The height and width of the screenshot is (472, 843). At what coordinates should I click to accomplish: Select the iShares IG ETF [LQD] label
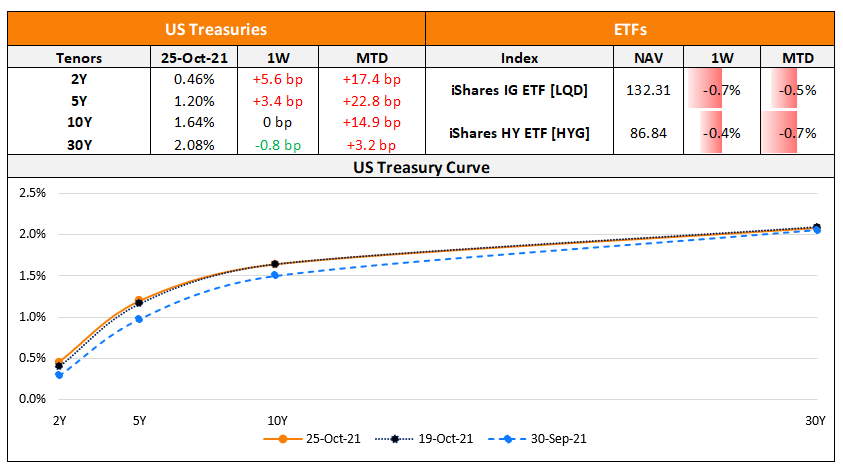(x=518, y=90)
